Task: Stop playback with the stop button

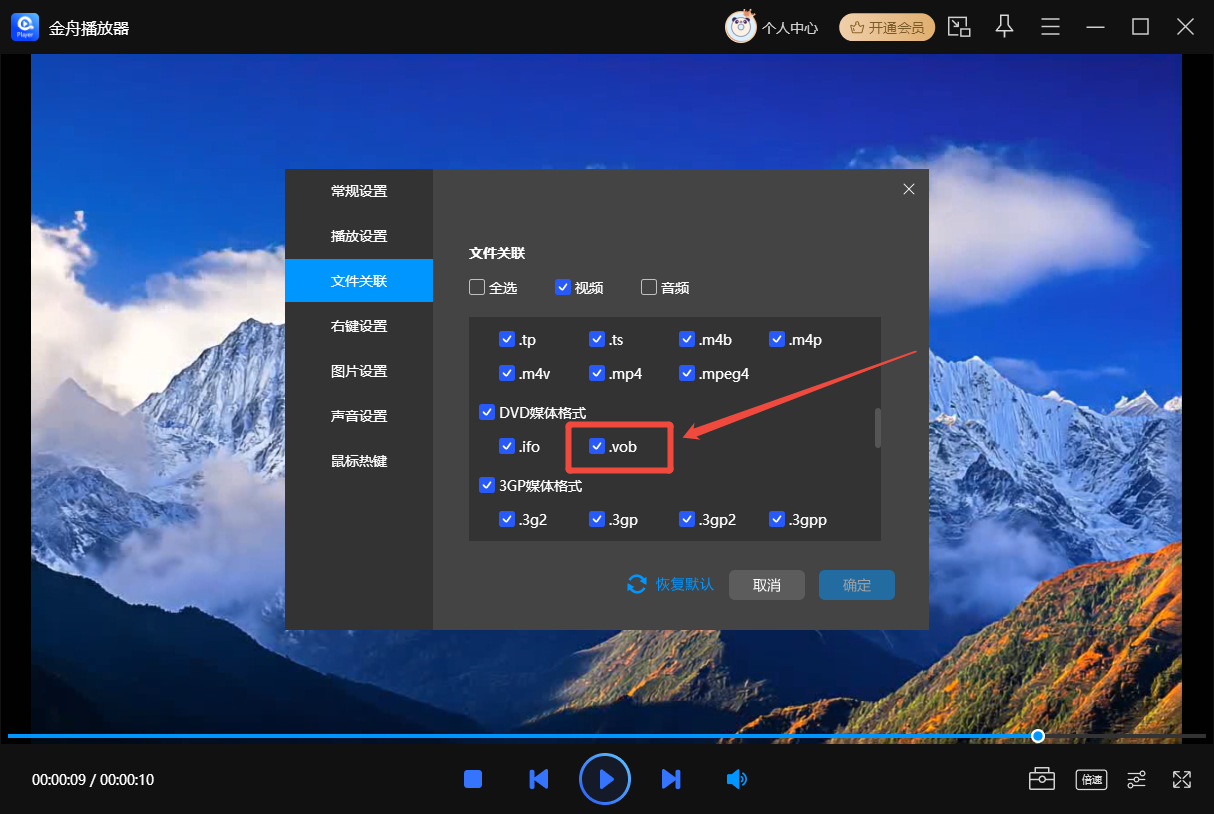Action: pyautogui.click(x=473, y=779)
